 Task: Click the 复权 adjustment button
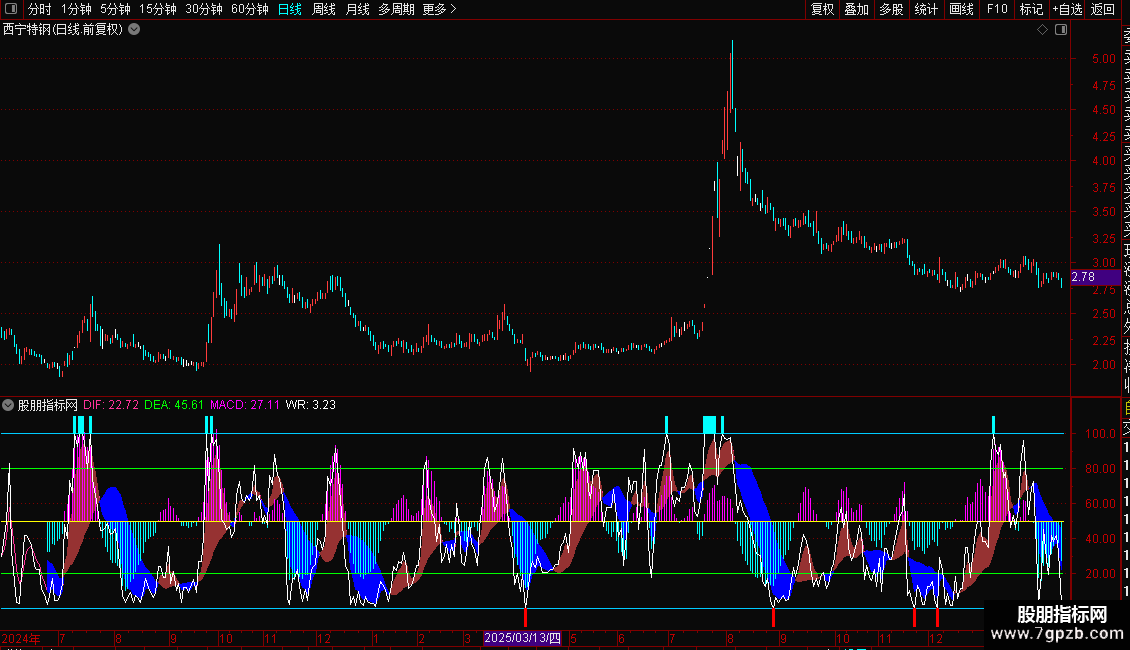822,9
